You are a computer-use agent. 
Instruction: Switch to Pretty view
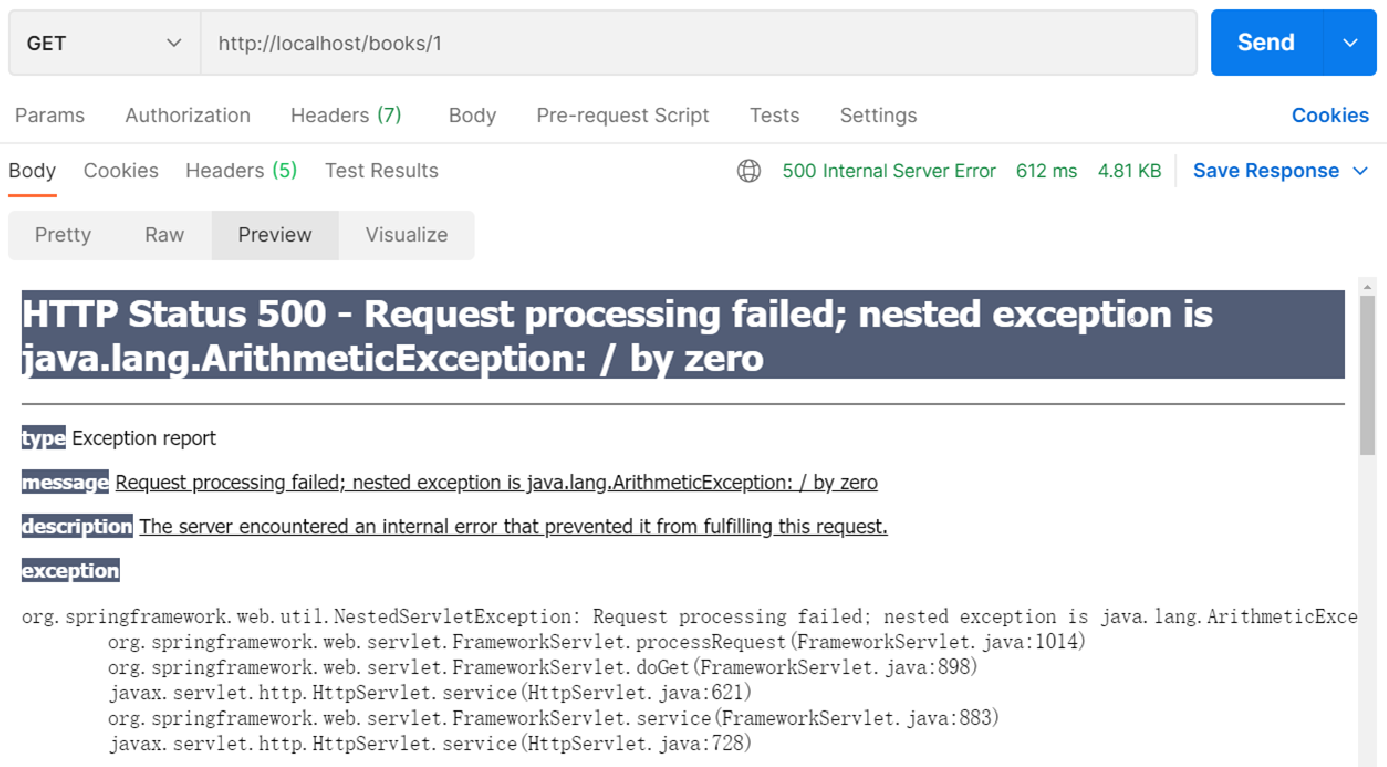pyautogui.click(x=63, y=235)
